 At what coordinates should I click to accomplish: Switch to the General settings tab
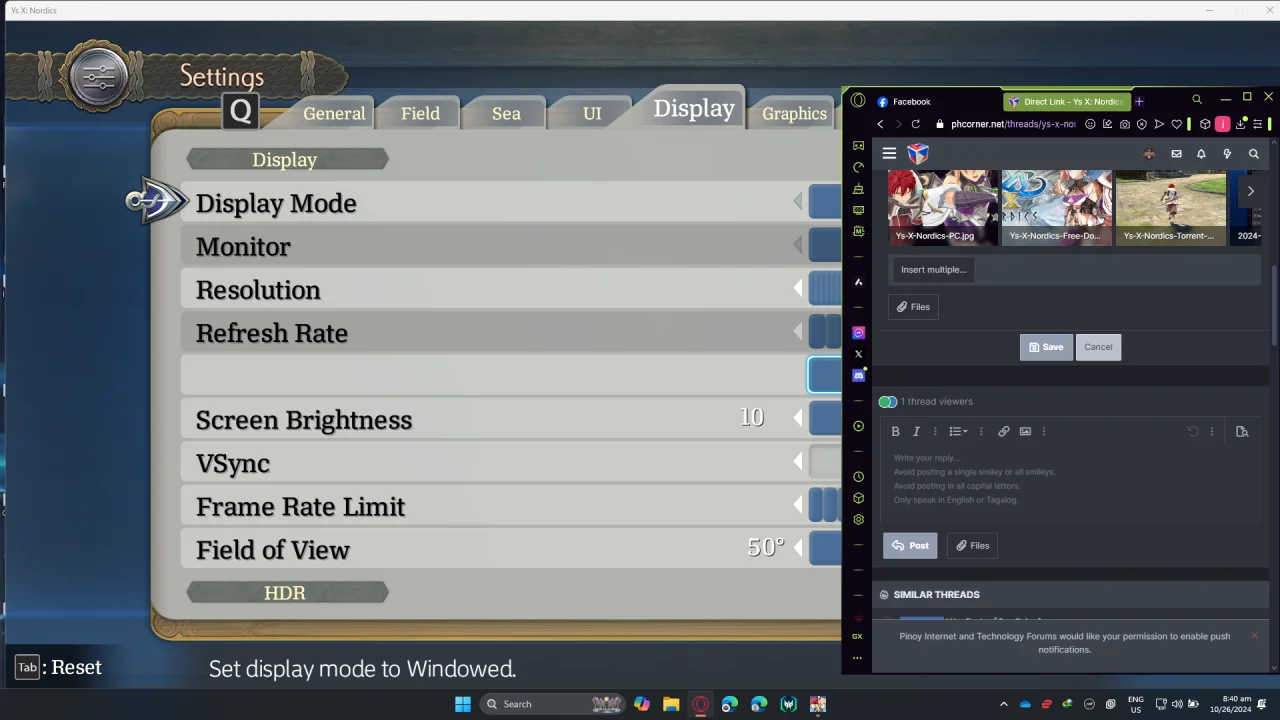(334, 113)
